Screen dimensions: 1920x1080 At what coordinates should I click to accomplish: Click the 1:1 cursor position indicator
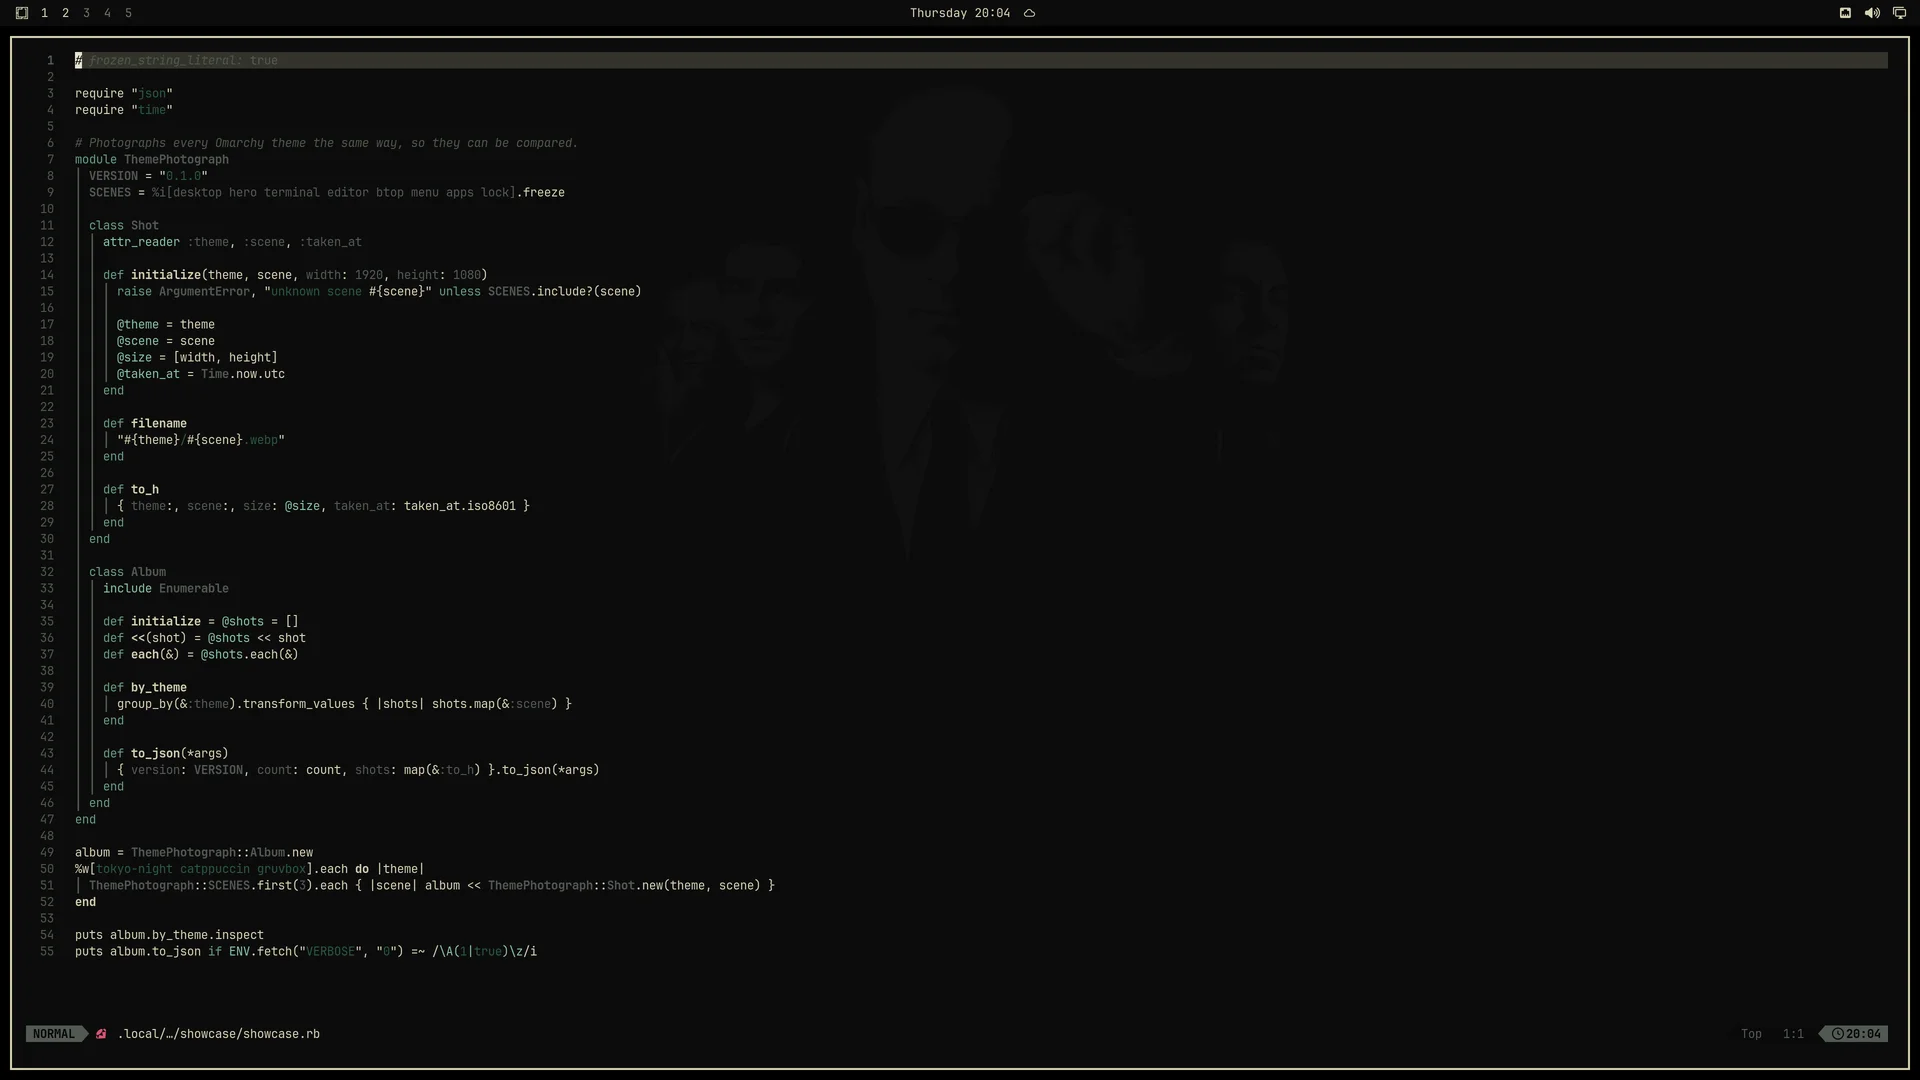pyautogui.click(x=1793, y=1034)
